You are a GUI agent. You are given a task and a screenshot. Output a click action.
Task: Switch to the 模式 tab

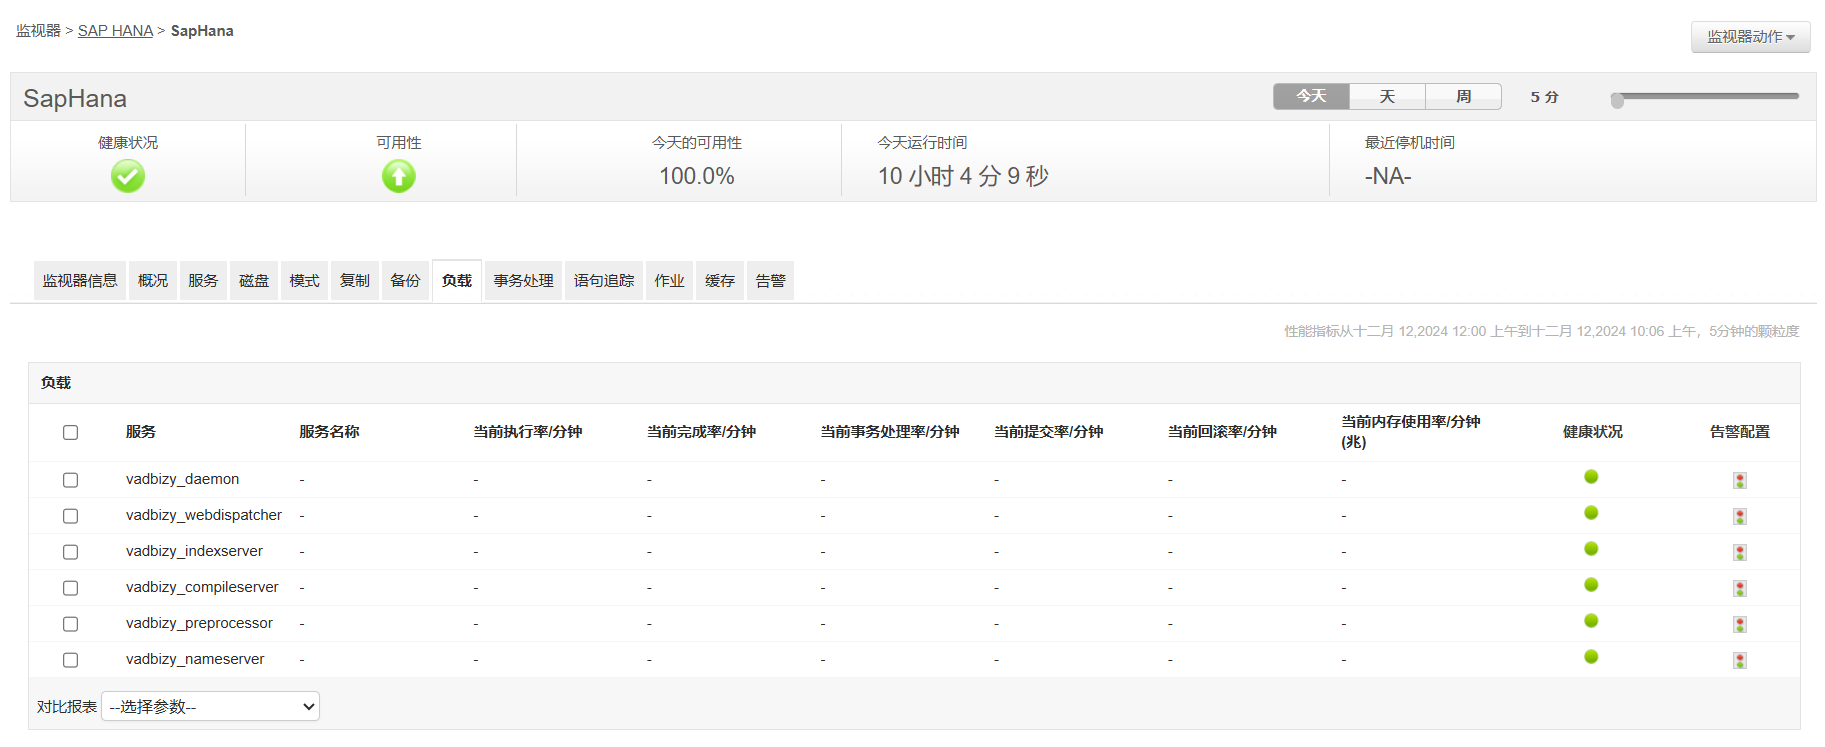click(x=304, y=281)
